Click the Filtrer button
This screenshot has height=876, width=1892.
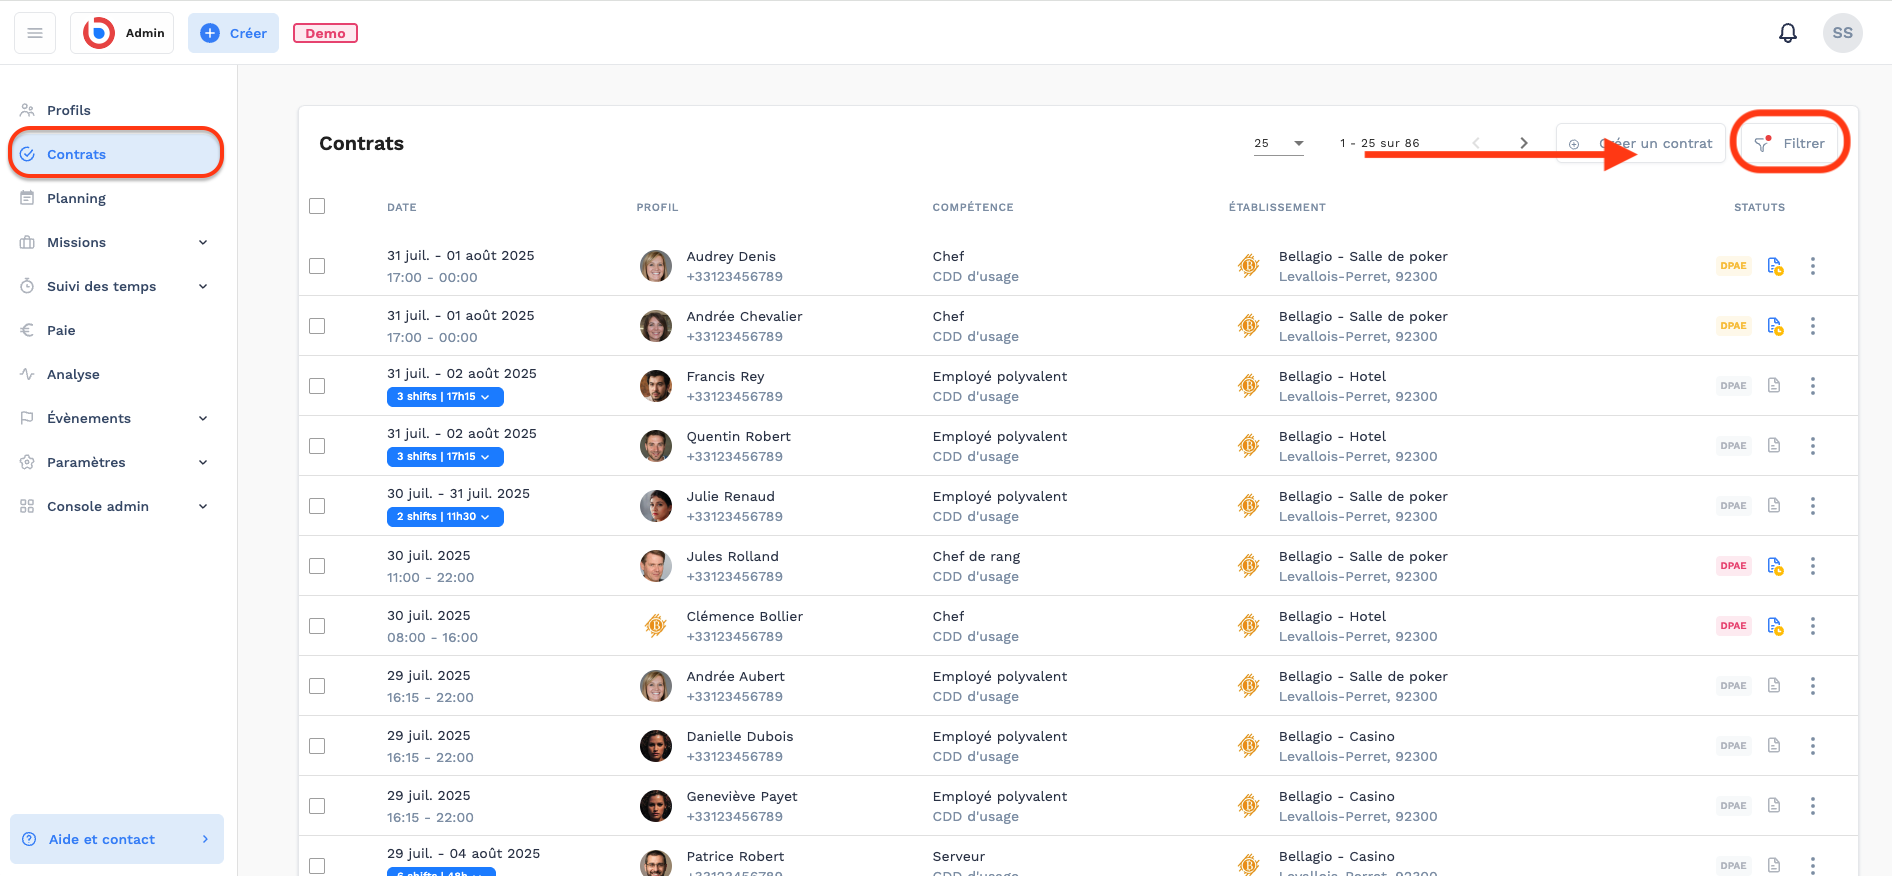[x=1790, y=143]
